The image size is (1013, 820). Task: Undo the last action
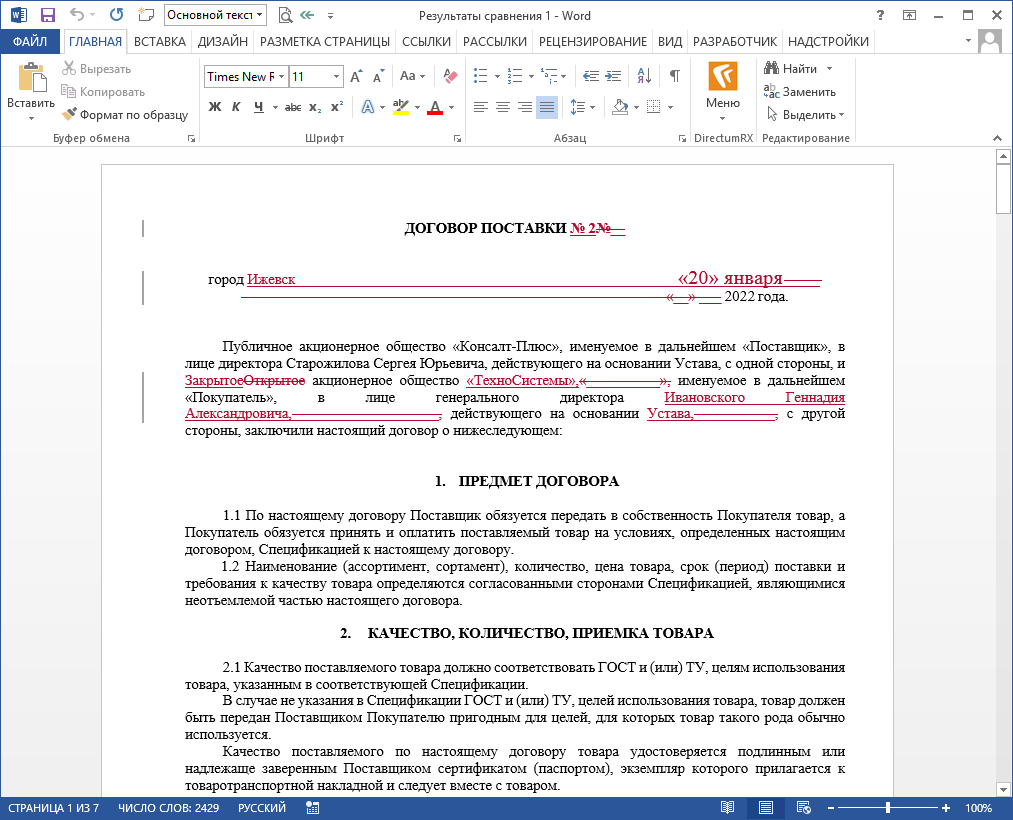pyautogui.click(x=77, y=15)
